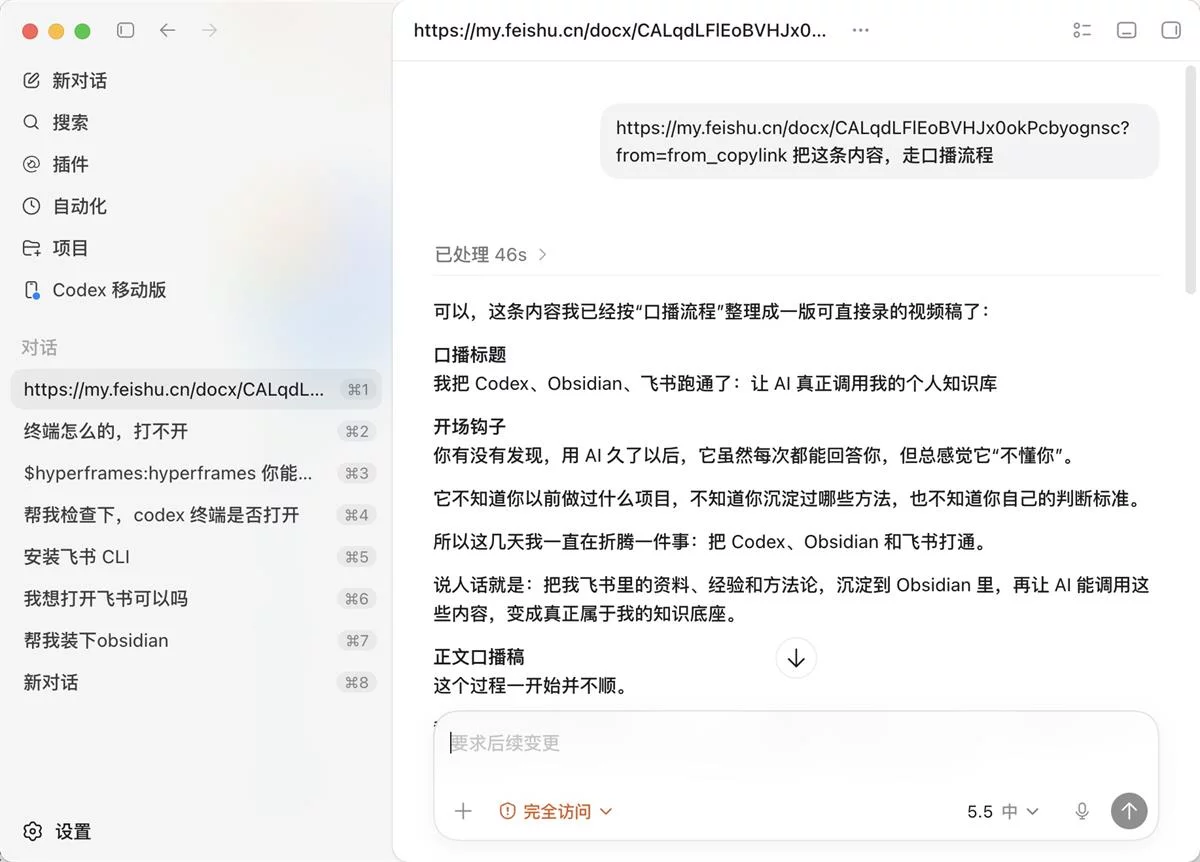Add attachment with the plus icon
1200x862 pixels.
coord(463,811)
